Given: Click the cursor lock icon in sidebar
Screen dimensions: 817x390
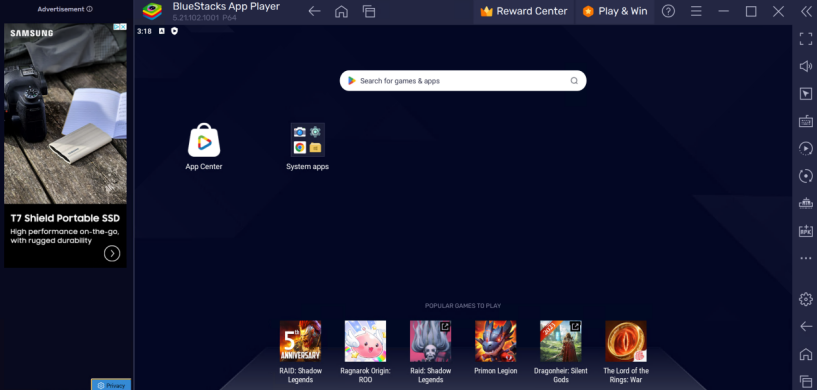Looking at the screenshot, I should click(x=806, y=94).
